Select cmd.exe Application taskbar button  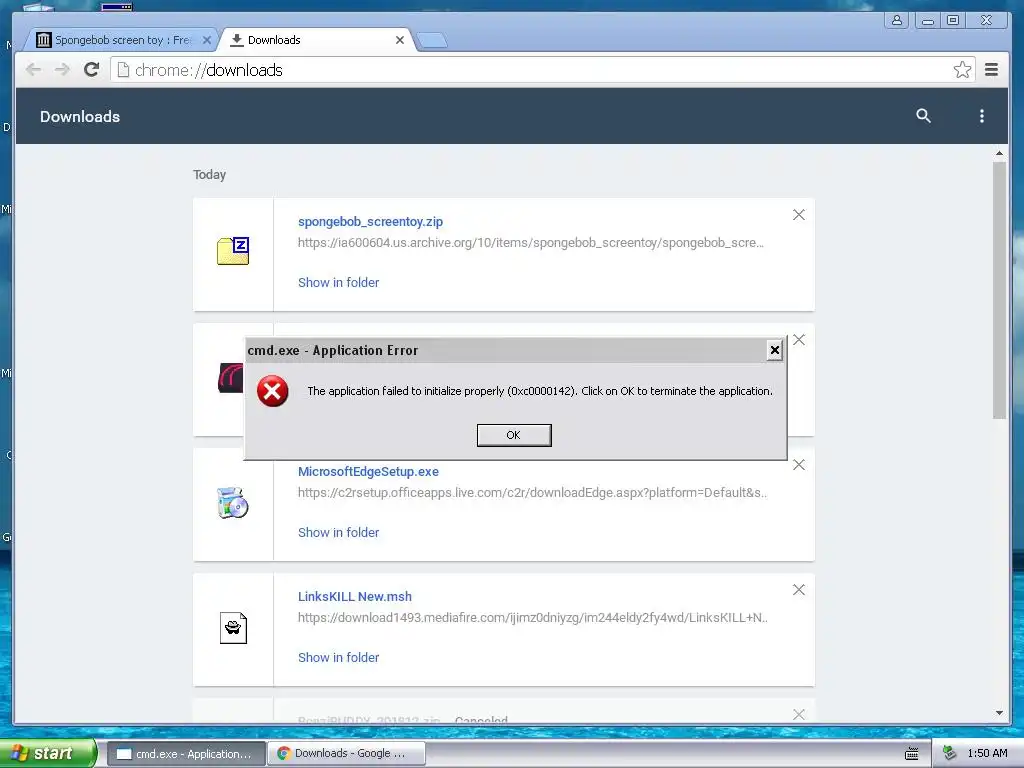click(185, 754)
